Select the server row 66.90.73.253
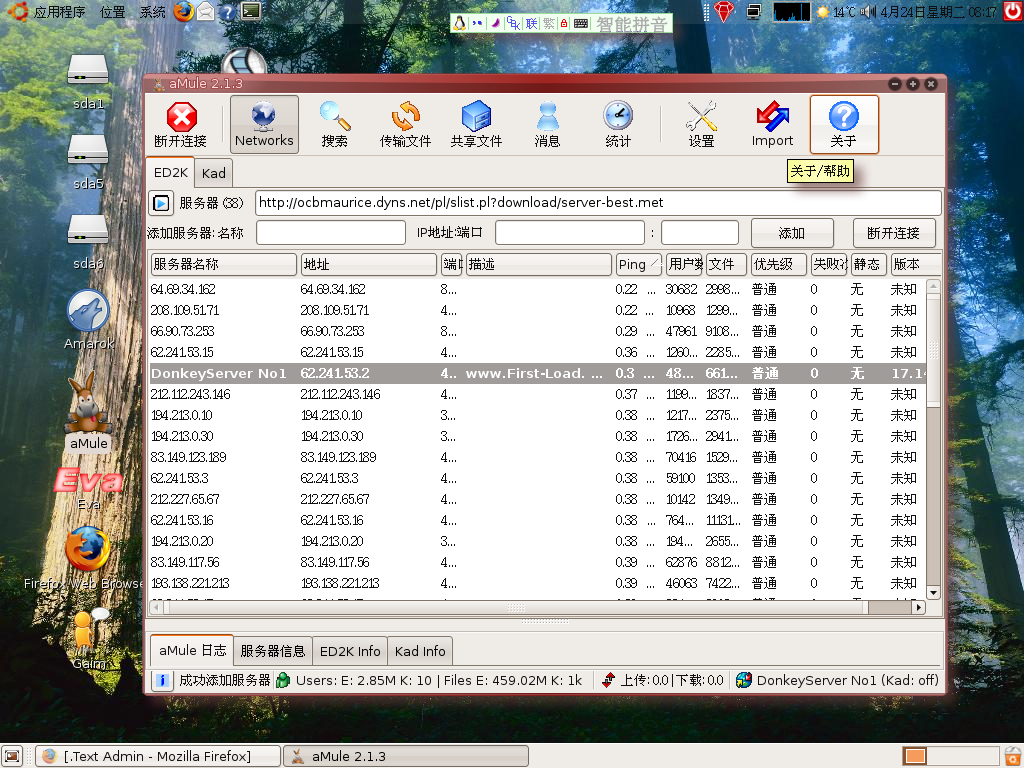1024x768 pixels. [537, 331]
